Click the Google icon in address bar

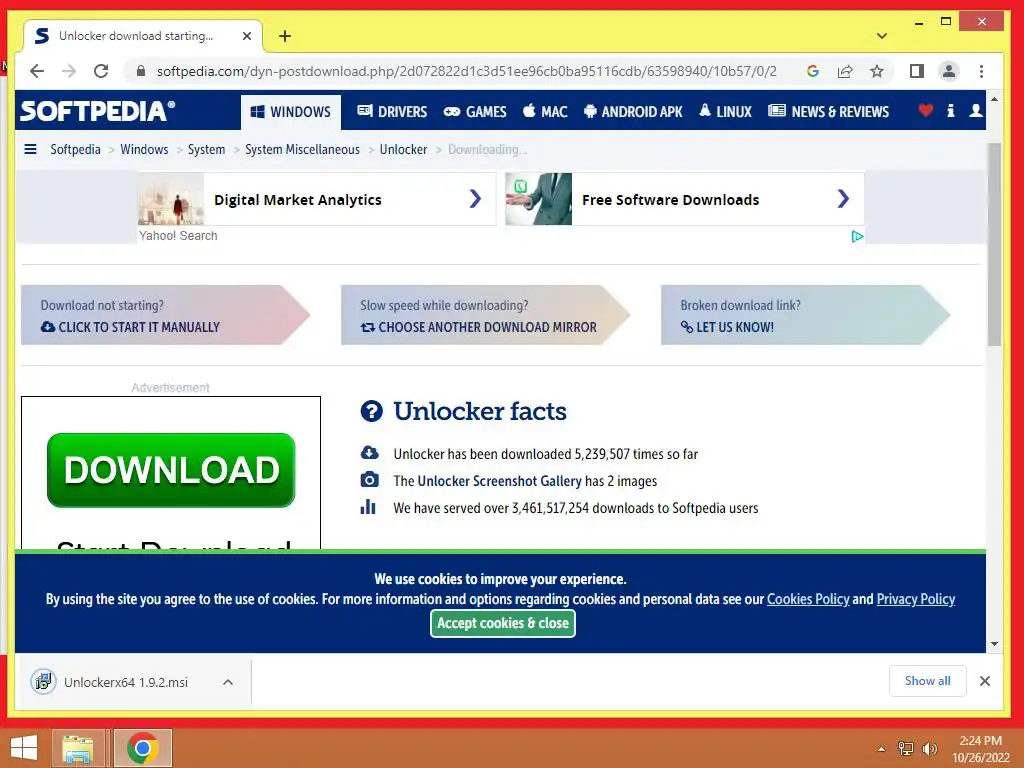[x=813, y=71]
